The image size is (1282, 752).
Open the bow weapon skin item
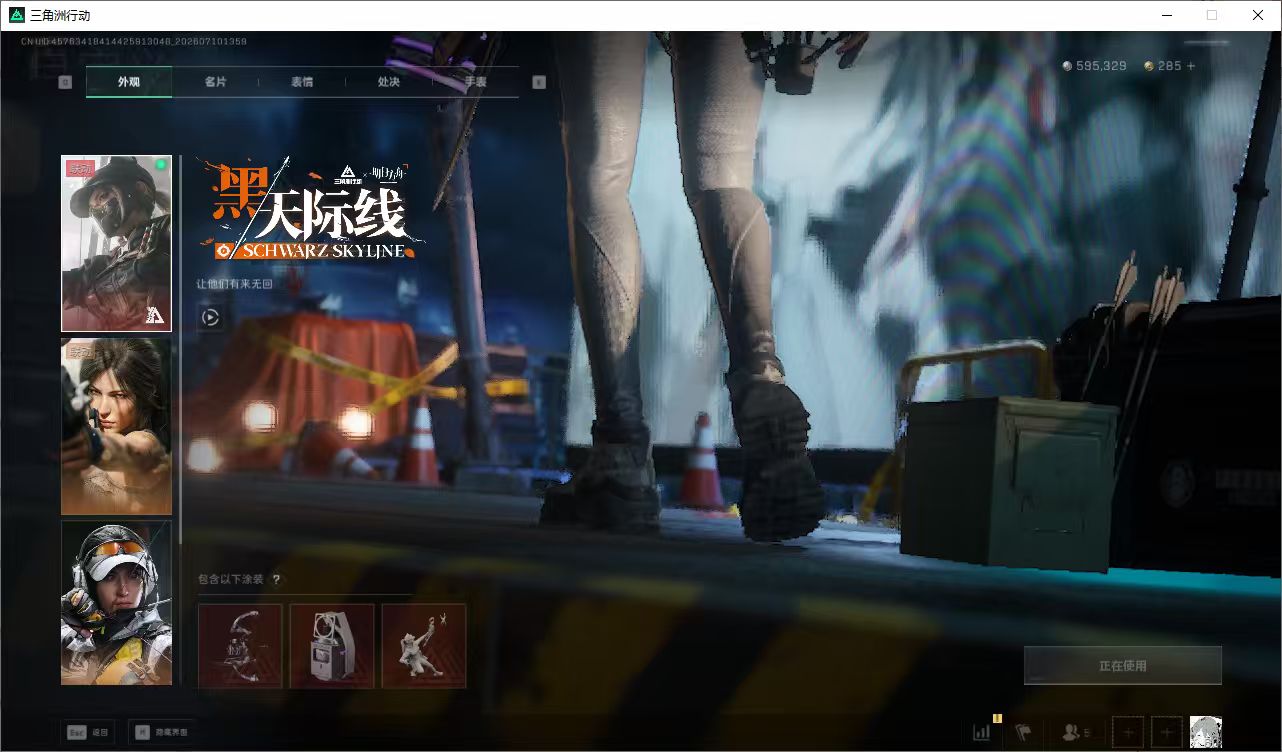tap(240, 646)
